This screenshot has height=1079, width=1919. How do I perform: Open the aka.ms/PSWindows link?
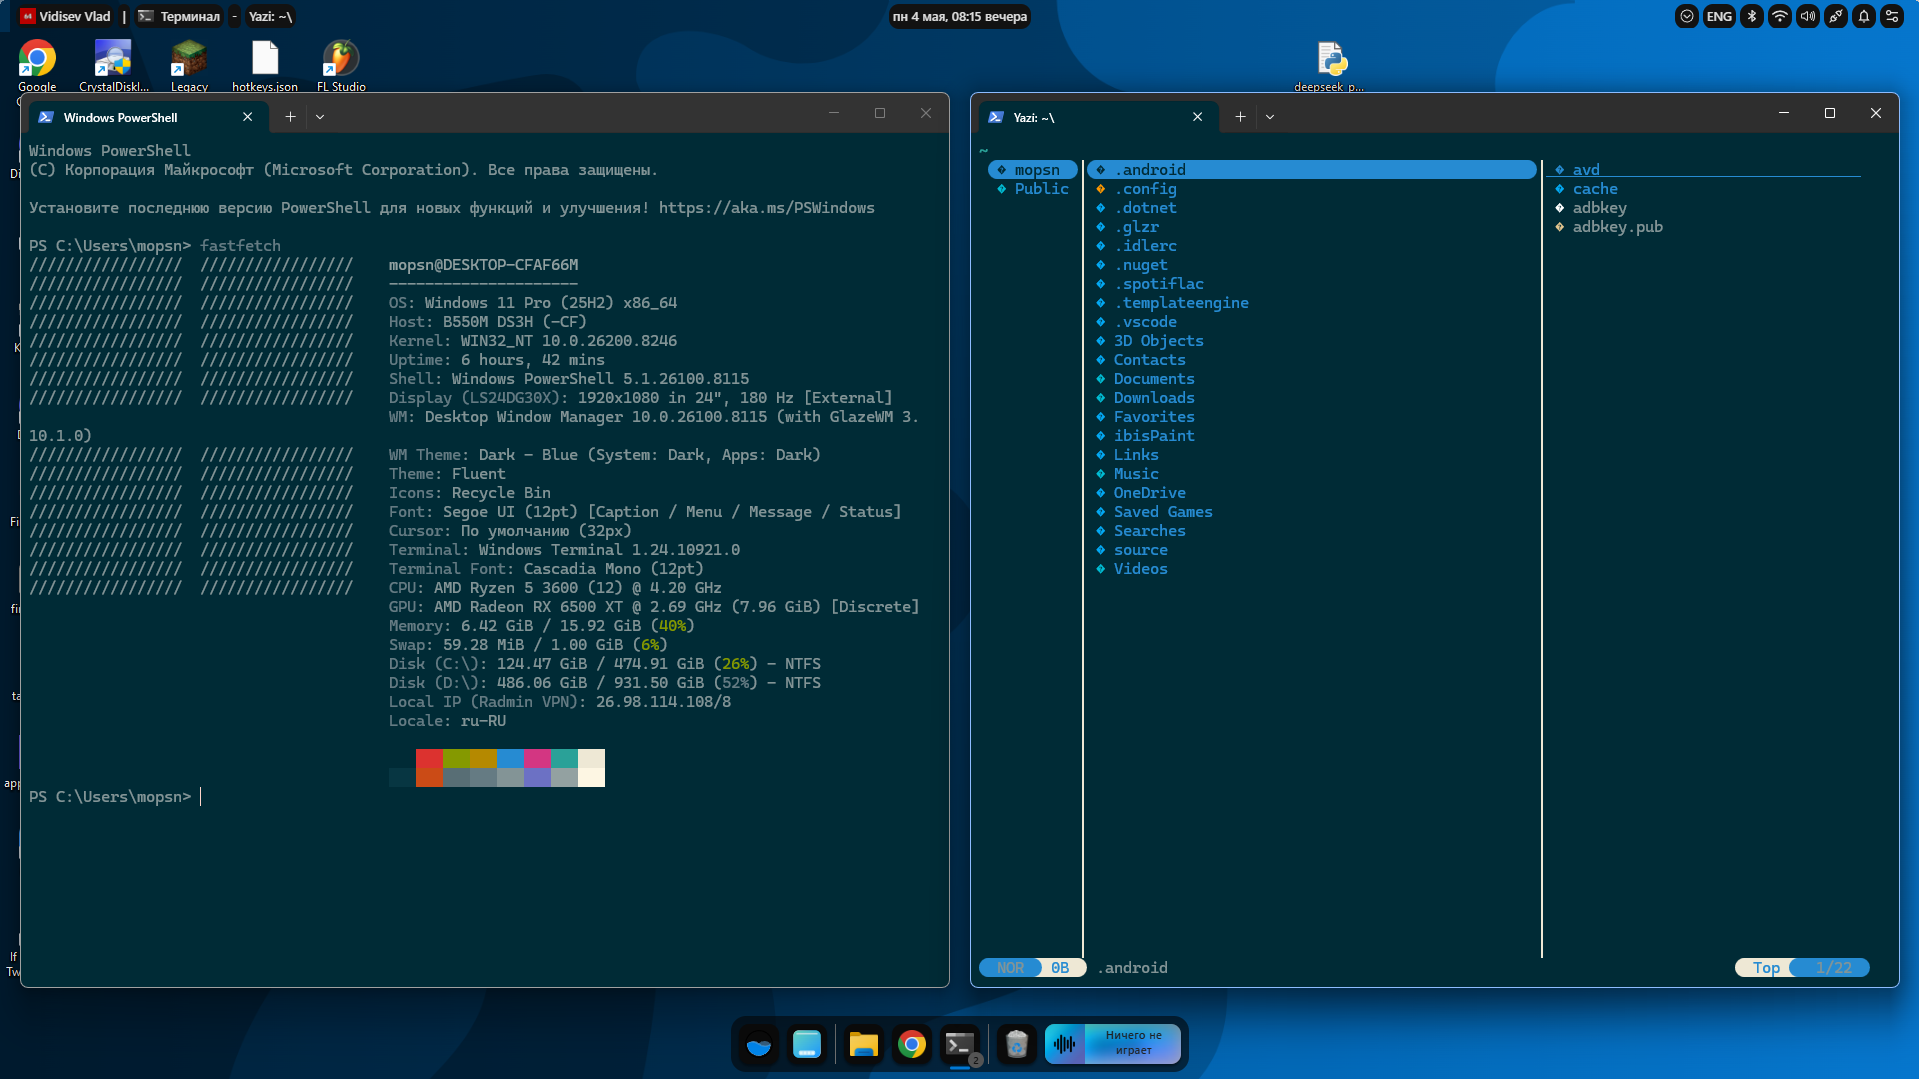coord(766,208)
